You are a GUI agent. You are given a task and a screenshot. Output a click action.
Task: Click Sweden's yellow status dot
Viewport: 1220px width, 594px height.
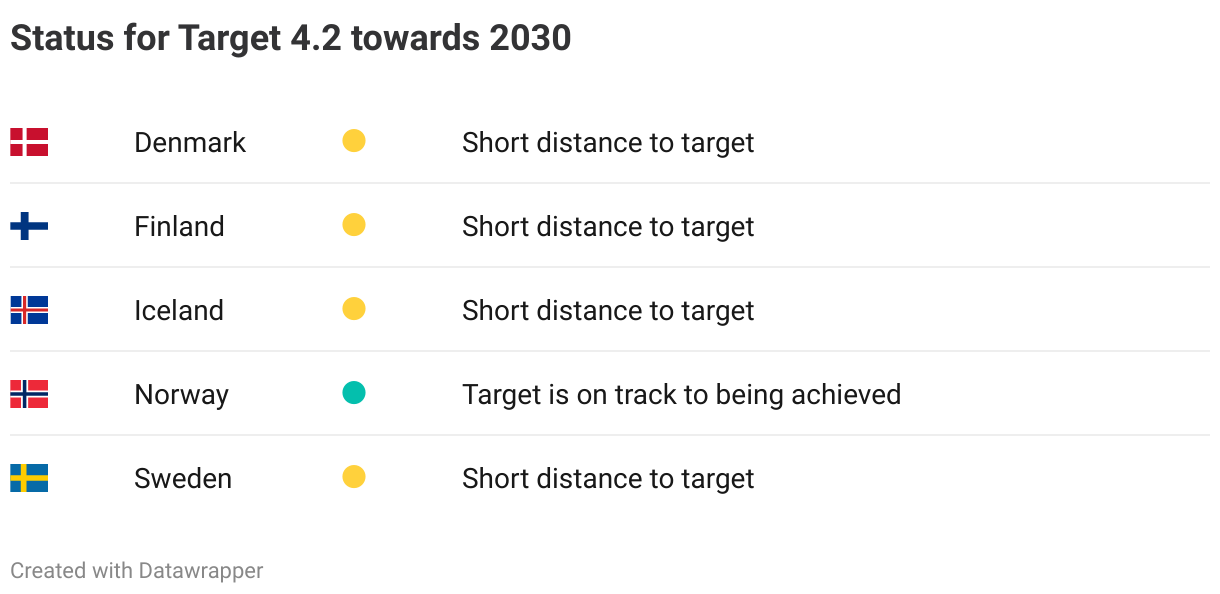pos(354,477)
